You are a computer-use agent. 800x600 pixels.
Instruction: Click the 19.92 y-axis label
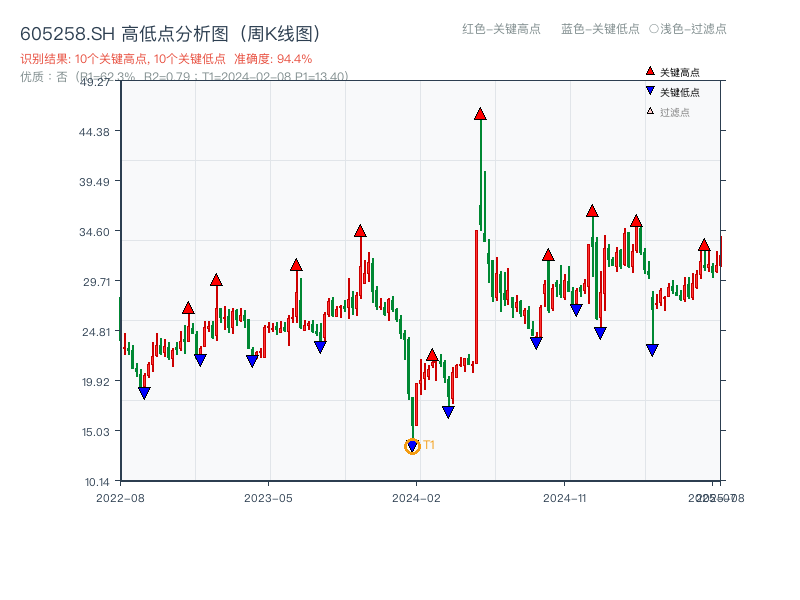coord(96,382)
